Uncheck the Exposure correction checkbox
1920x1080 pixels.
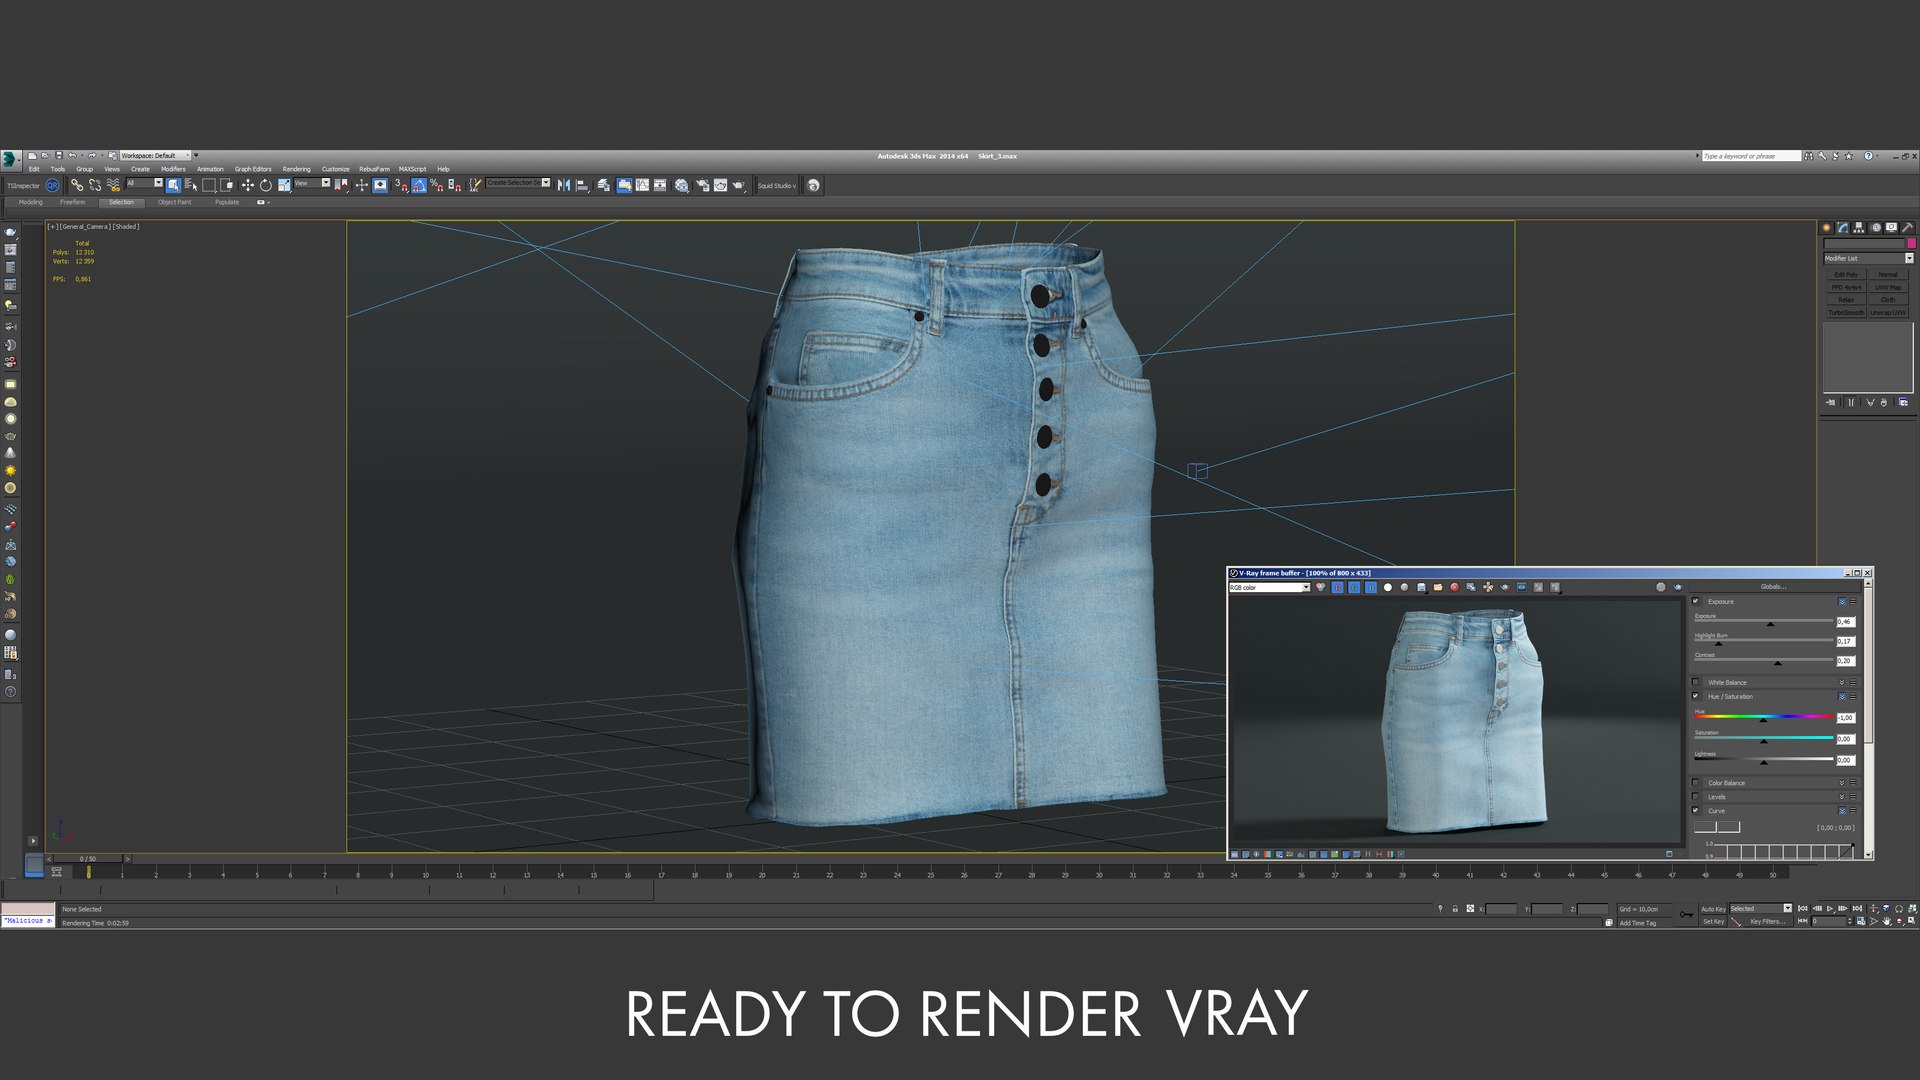point(1696,601)
